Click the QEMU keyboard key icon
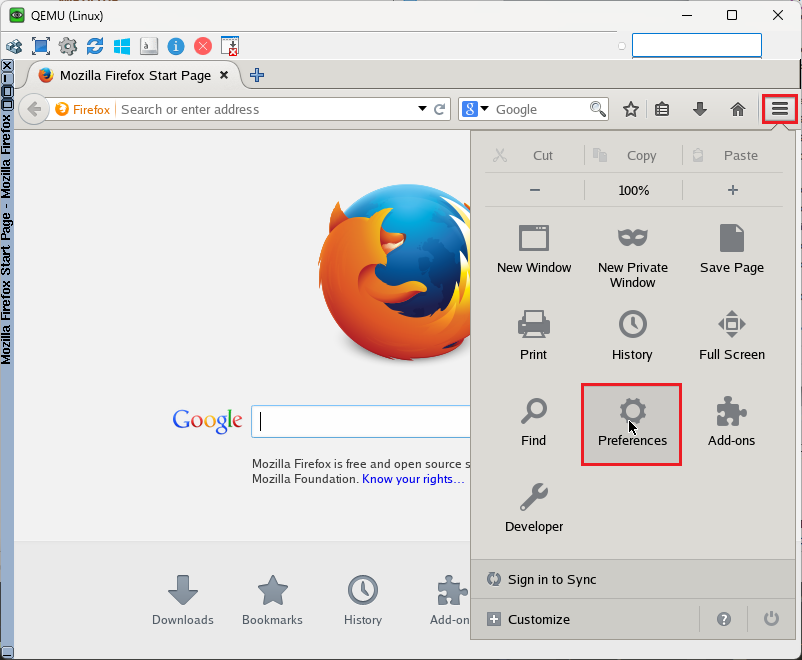802x660 pixels. [149, 46]
